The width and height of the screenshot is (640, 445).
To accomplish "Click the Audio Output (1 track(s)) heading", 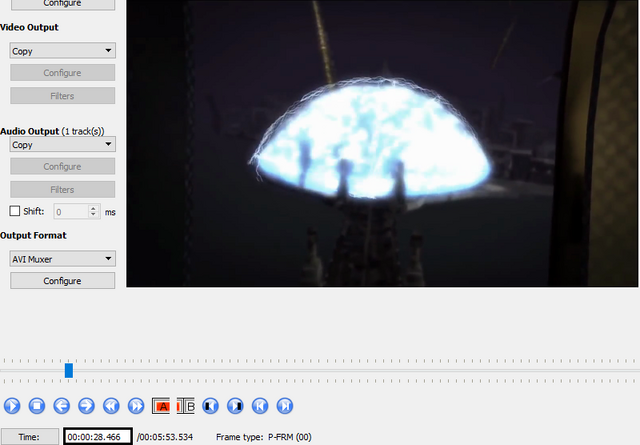I will click(x=52, y=131).
